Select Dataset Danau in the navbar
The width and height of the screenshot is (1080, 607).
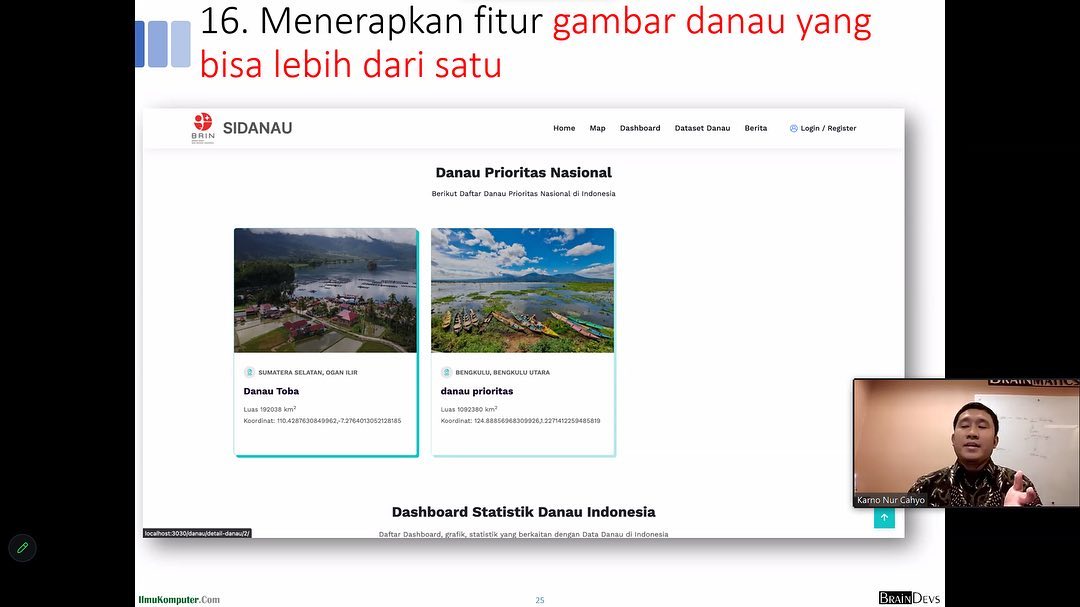702,129
